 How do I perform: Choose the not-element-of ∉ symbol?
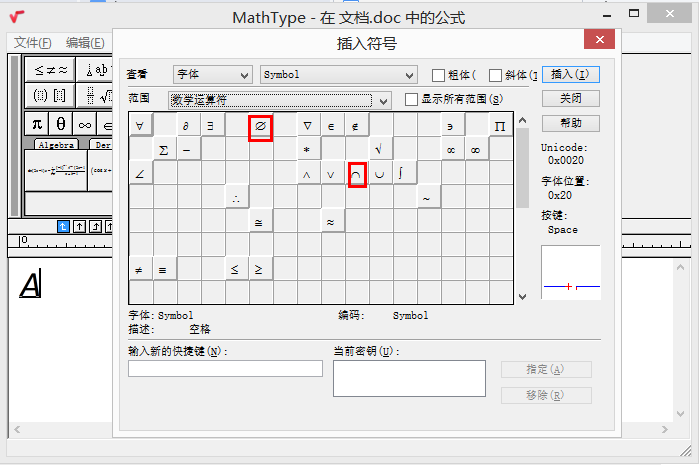pos(356,125)
